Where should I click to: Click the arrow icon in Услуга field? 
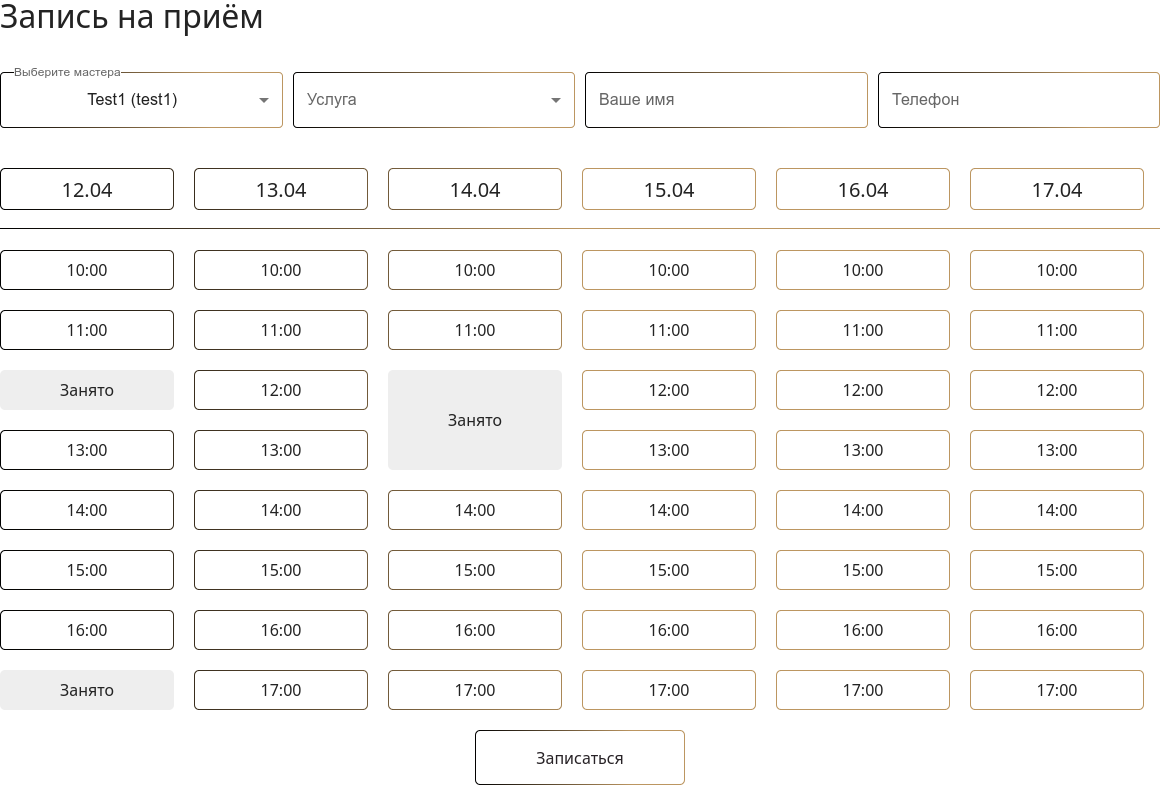[556, 100]
